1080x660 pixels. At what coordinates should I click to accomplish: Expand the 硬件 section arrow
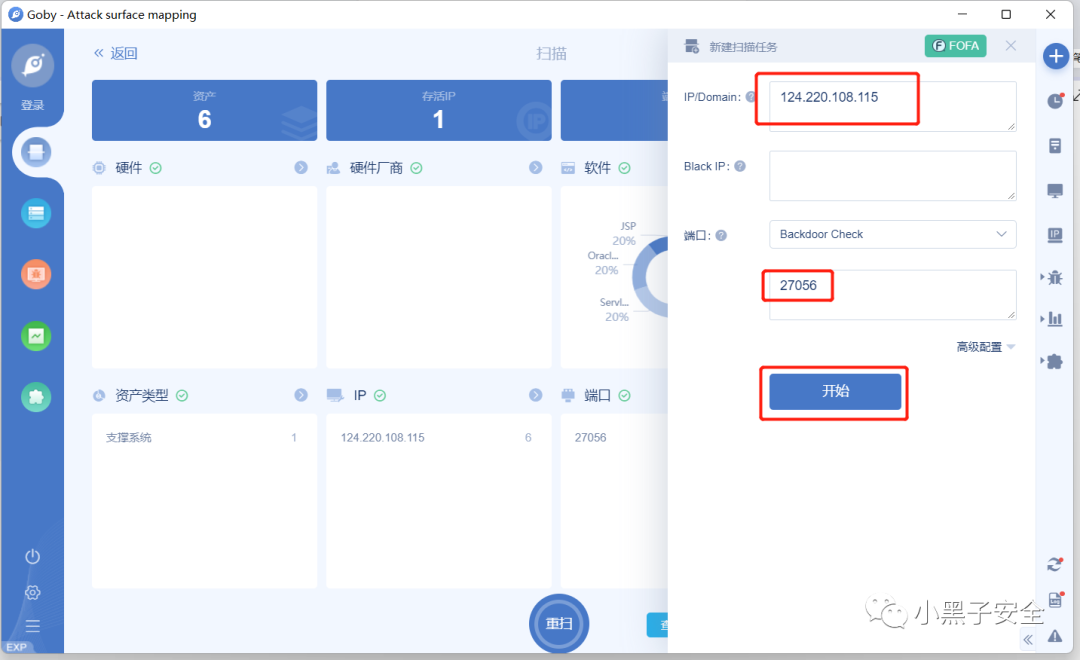click(x=301, y=167)
